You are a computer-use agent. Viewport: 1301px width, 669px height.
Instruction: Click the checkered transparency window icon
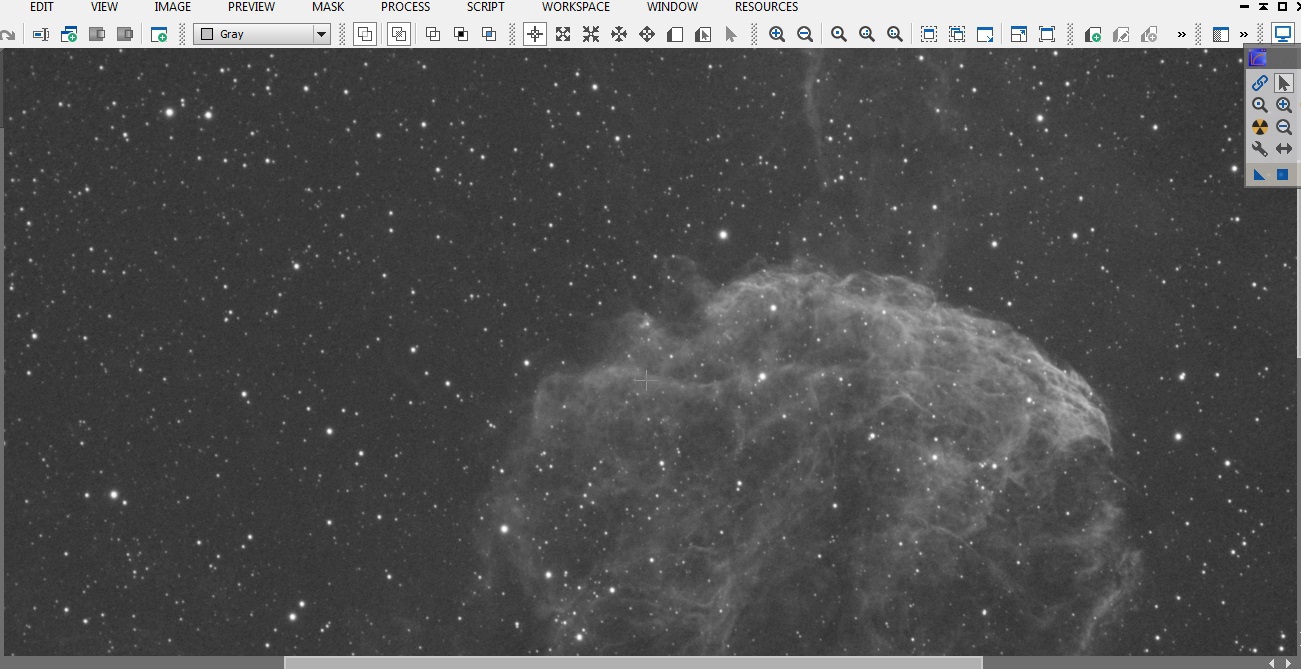point(1221,34)
